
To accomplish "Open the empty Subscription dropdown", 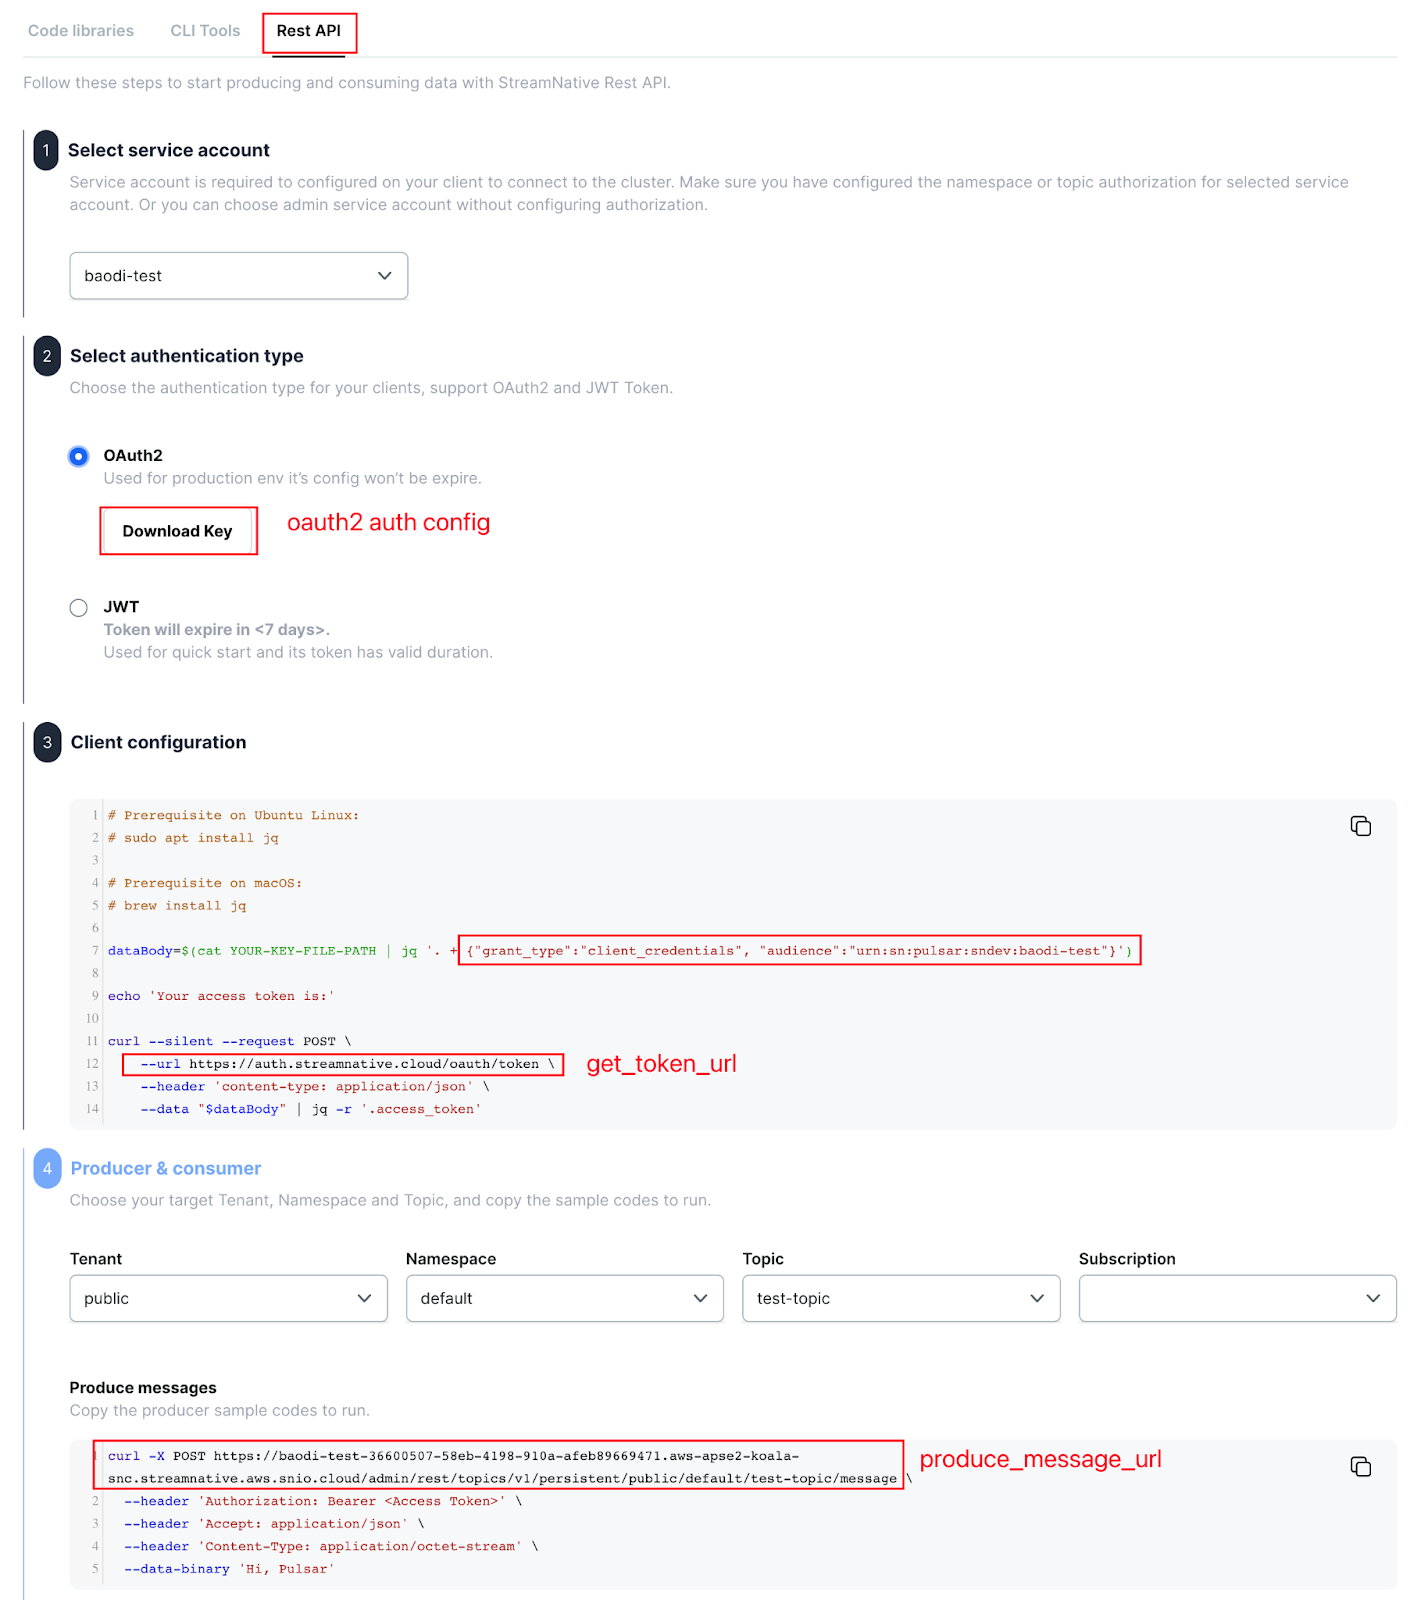I will click(x=1237, y=1299).
